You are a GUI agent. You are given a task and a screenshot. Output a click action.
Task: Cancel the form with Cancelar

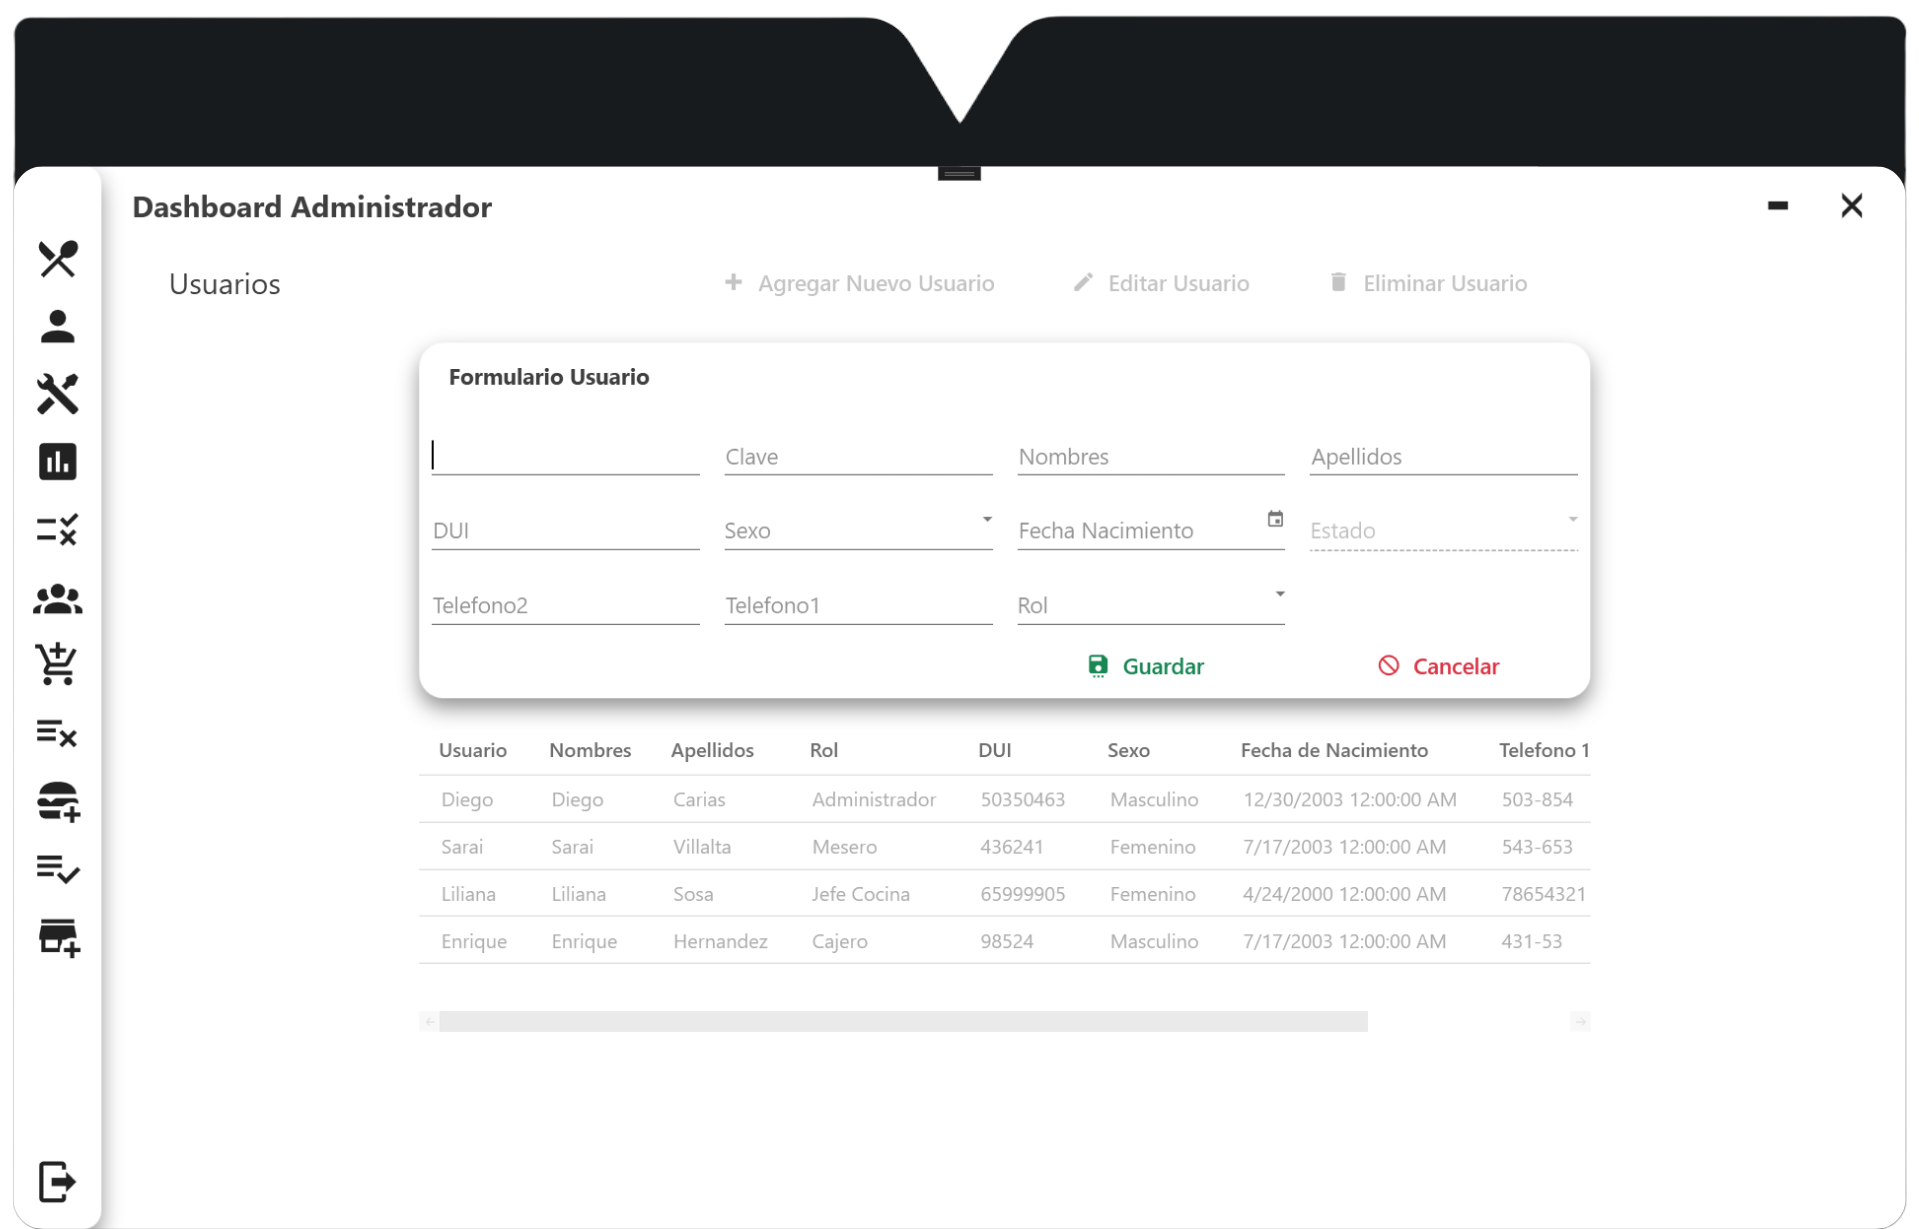tap(1438, 666)
